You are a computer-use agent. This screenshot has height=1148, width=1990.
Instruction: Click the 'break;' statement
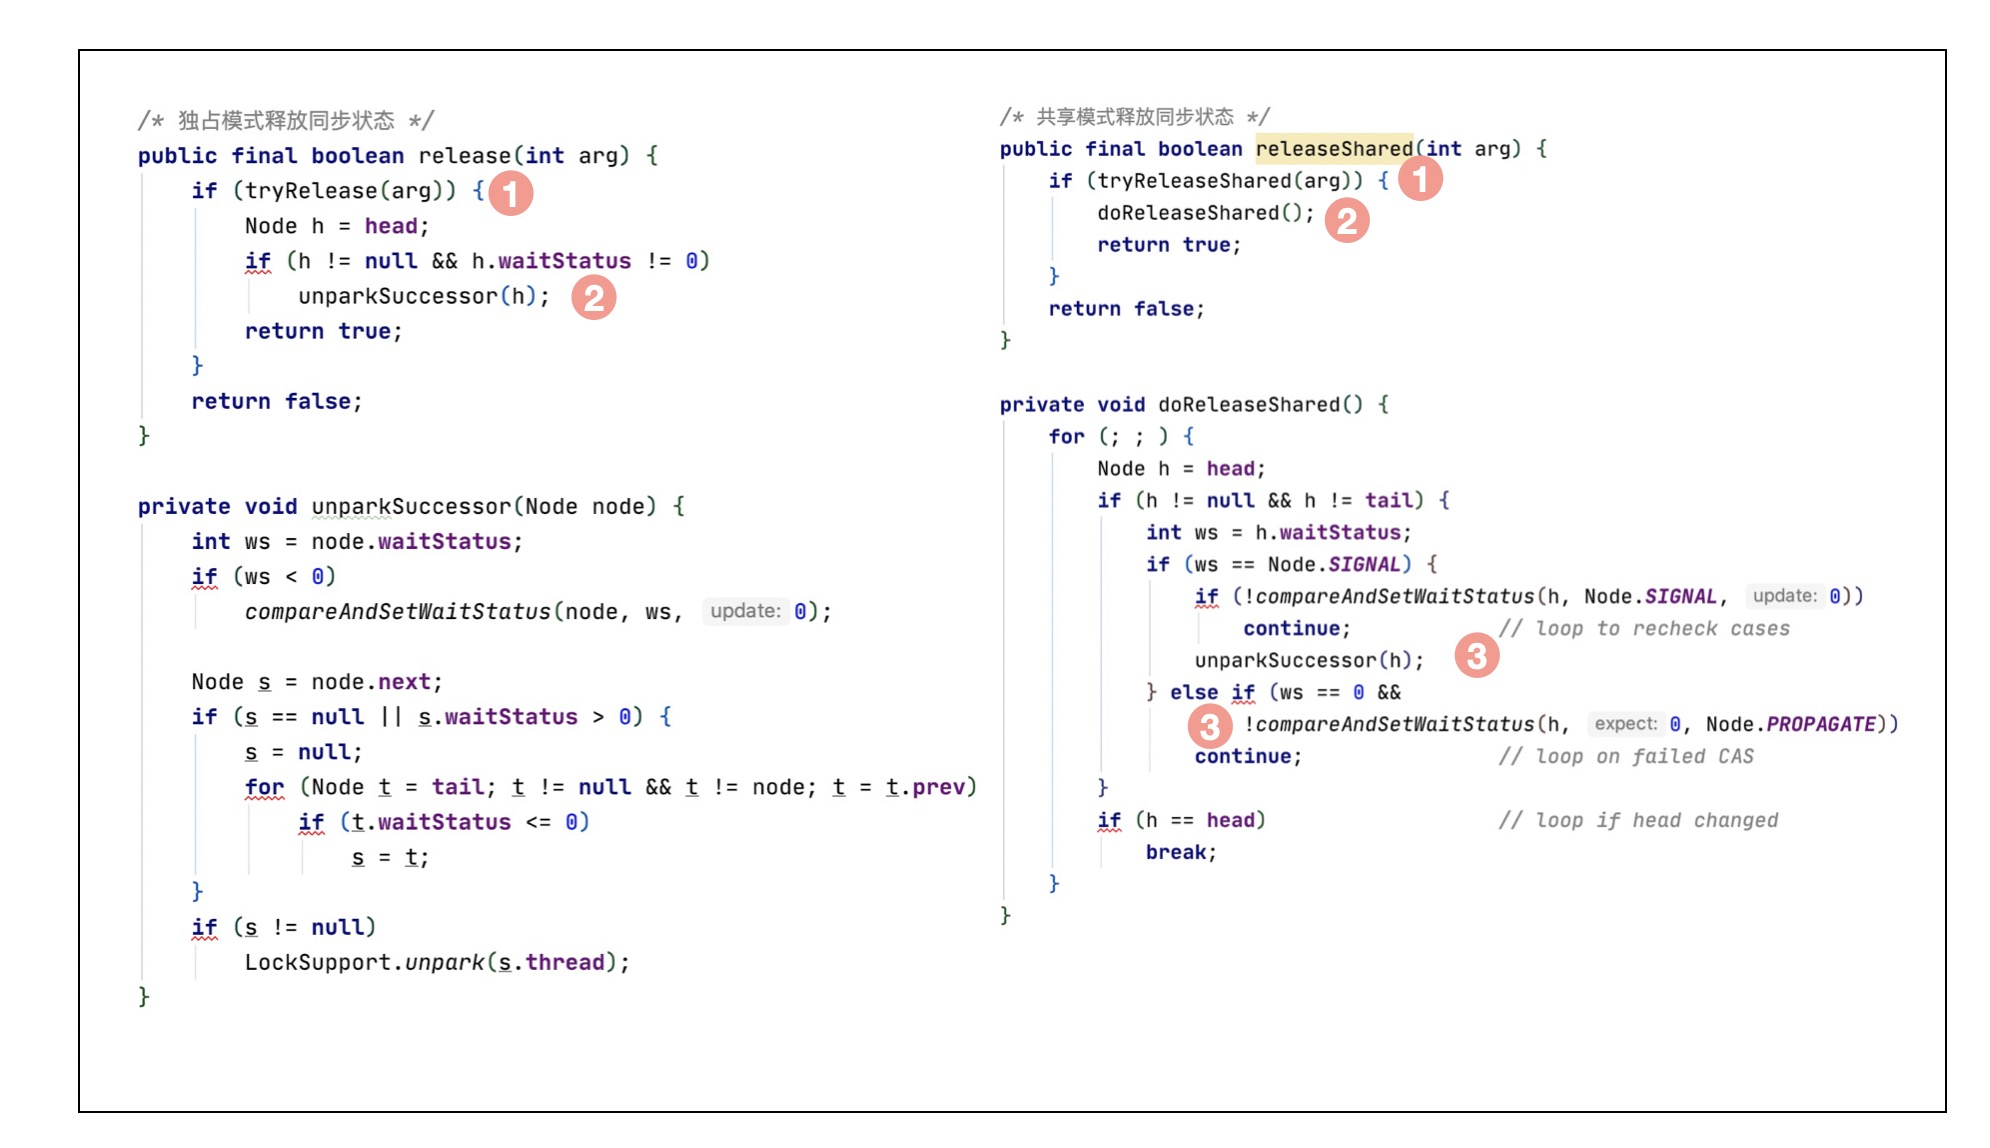click(x=1180, y=852)
